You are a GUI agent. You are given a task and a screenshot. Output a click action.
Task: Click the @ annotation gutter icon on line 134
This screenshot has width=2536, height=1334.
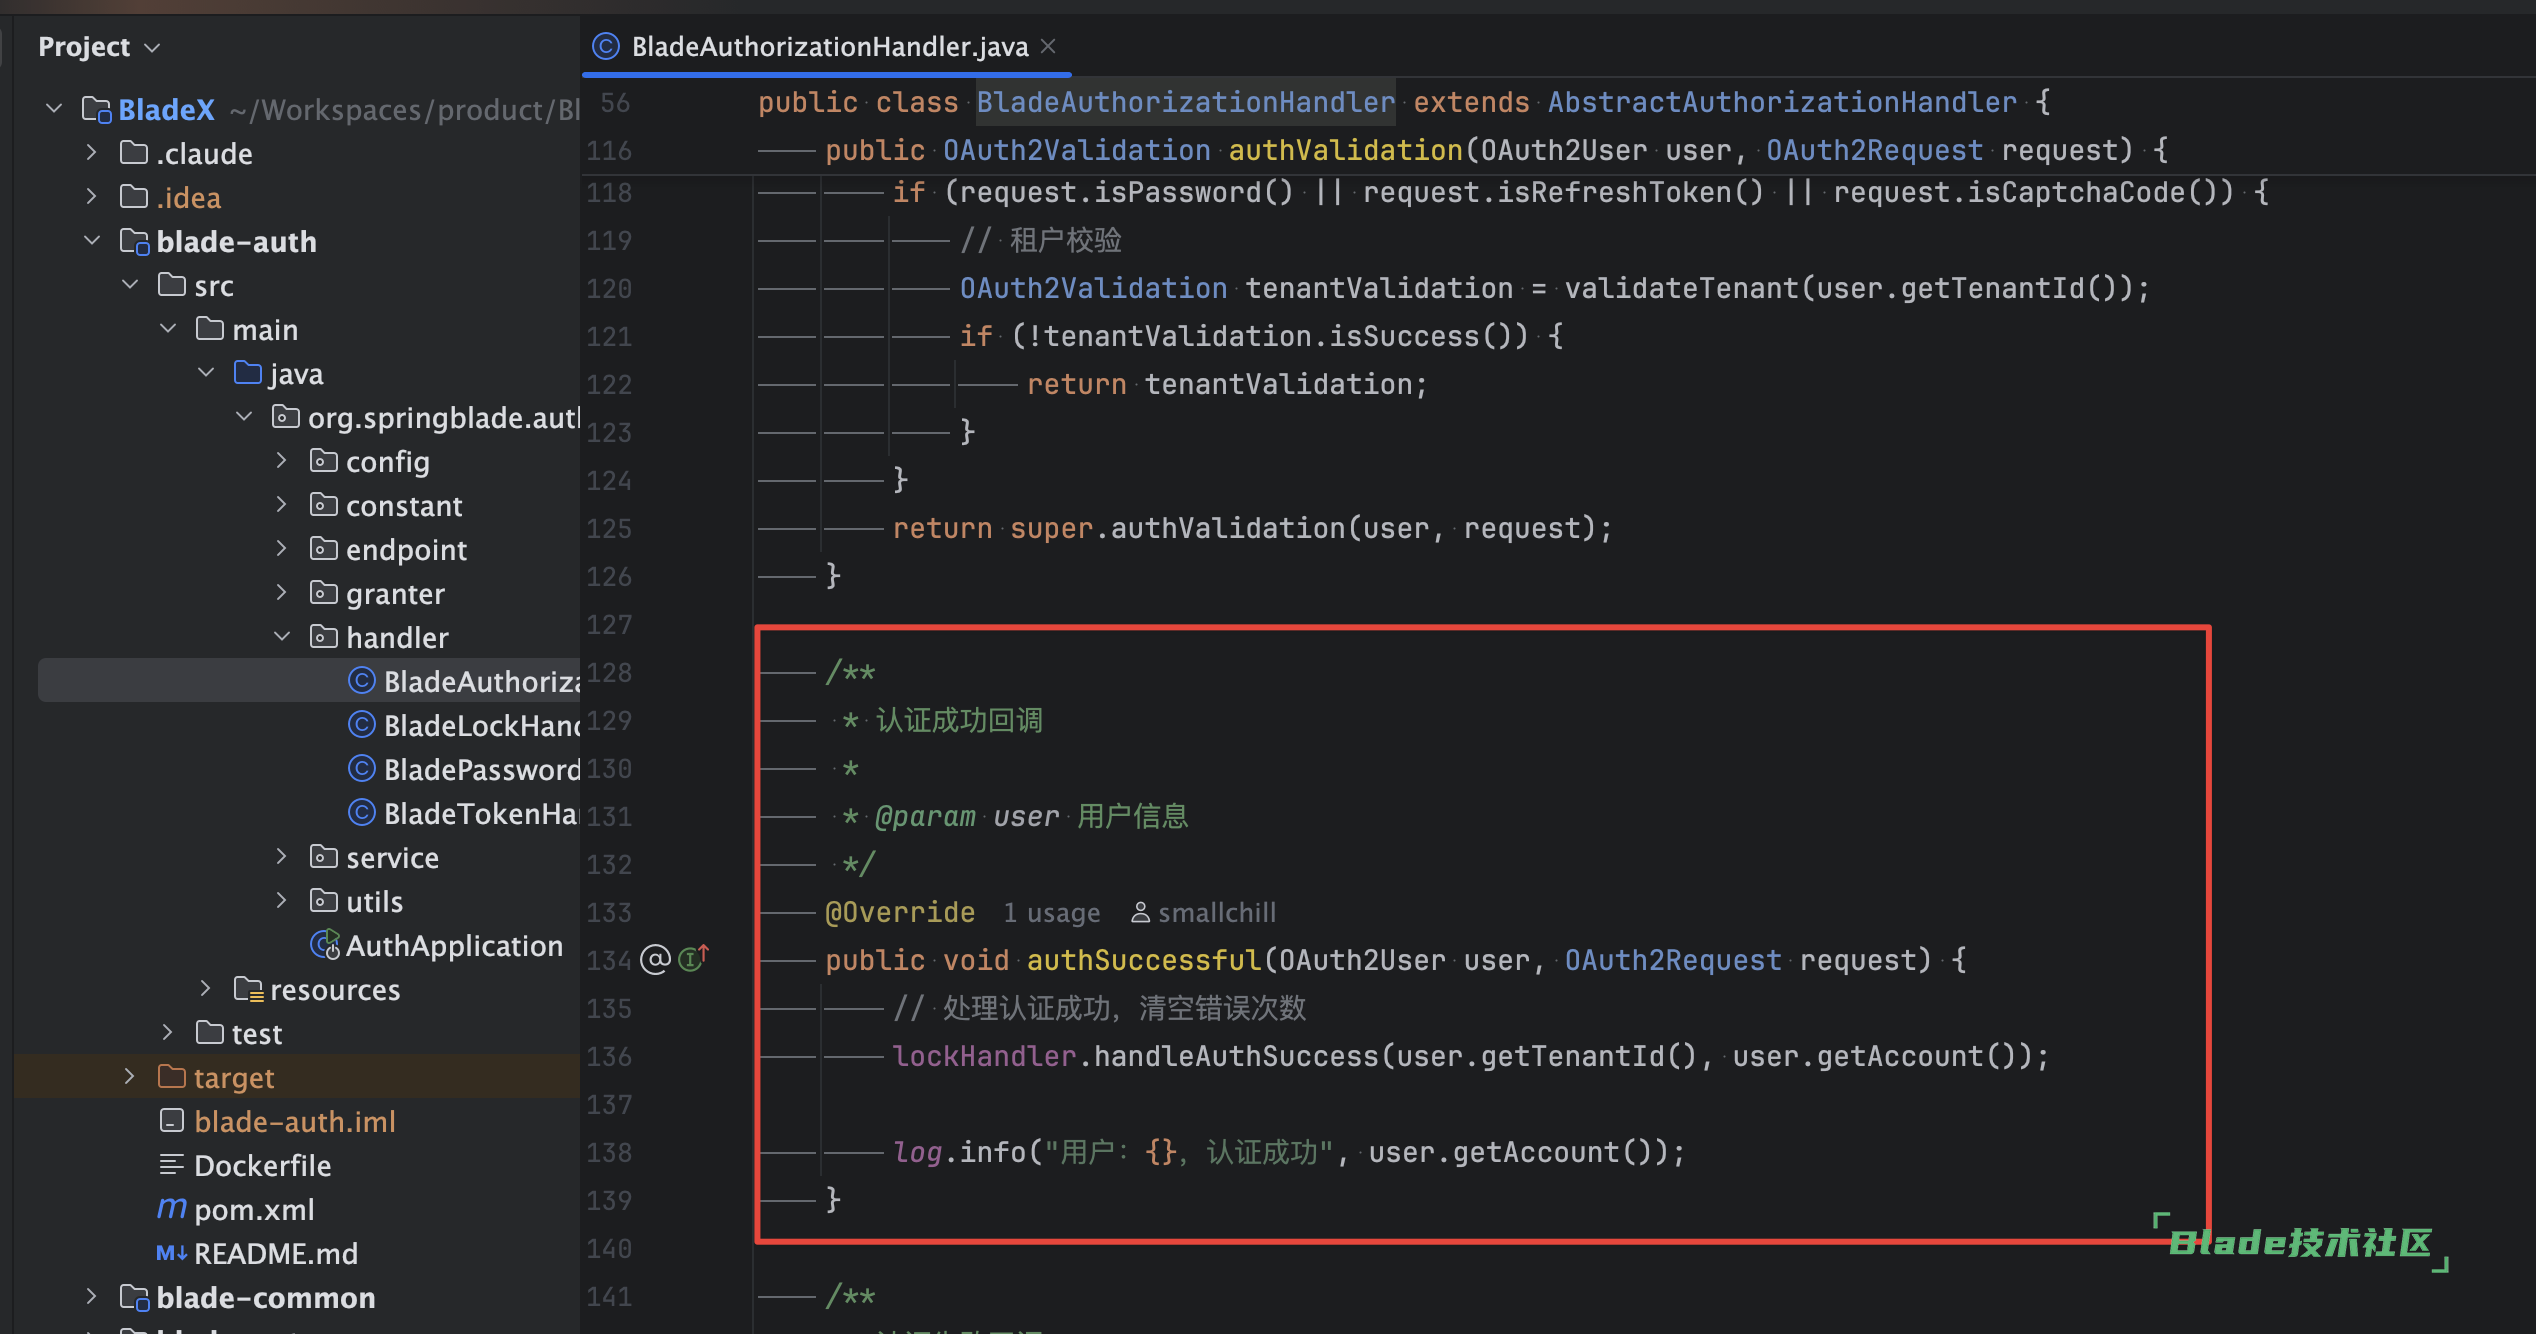point(655,959)
